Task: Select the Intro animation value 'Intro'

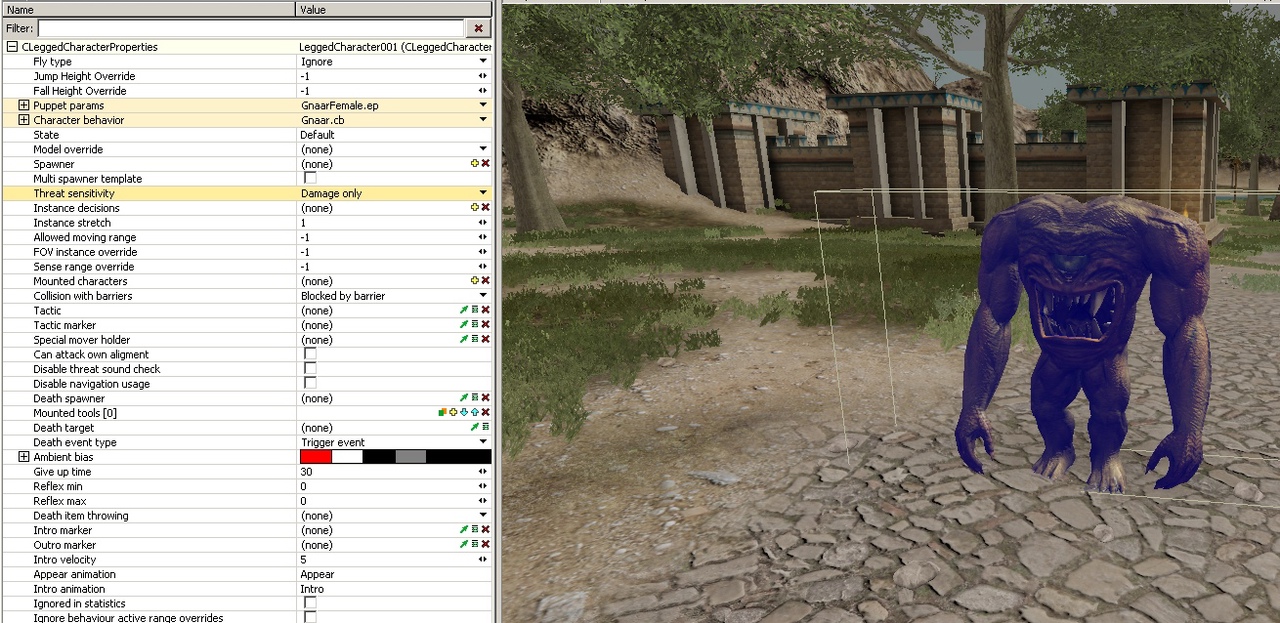Action: coord(312,589)
